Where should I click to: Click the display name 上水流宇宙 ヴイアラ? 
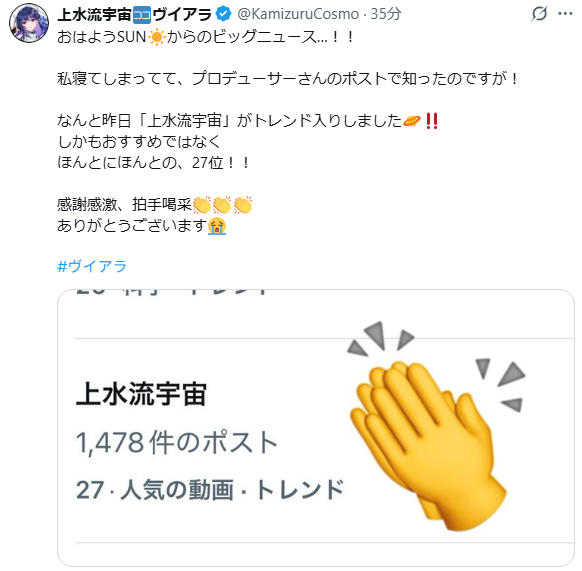point(134,14)
